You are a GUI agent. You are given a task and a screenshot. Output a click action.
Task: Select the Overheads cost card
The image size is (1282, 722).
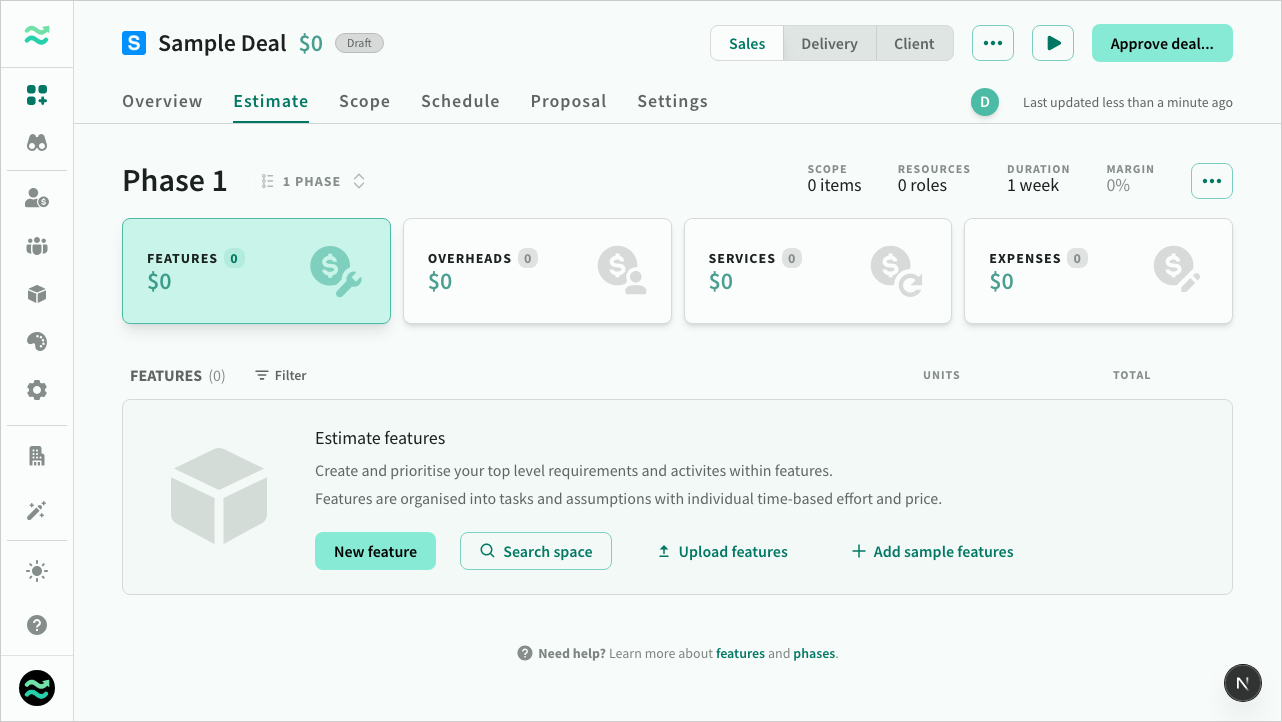pos(537,271)
